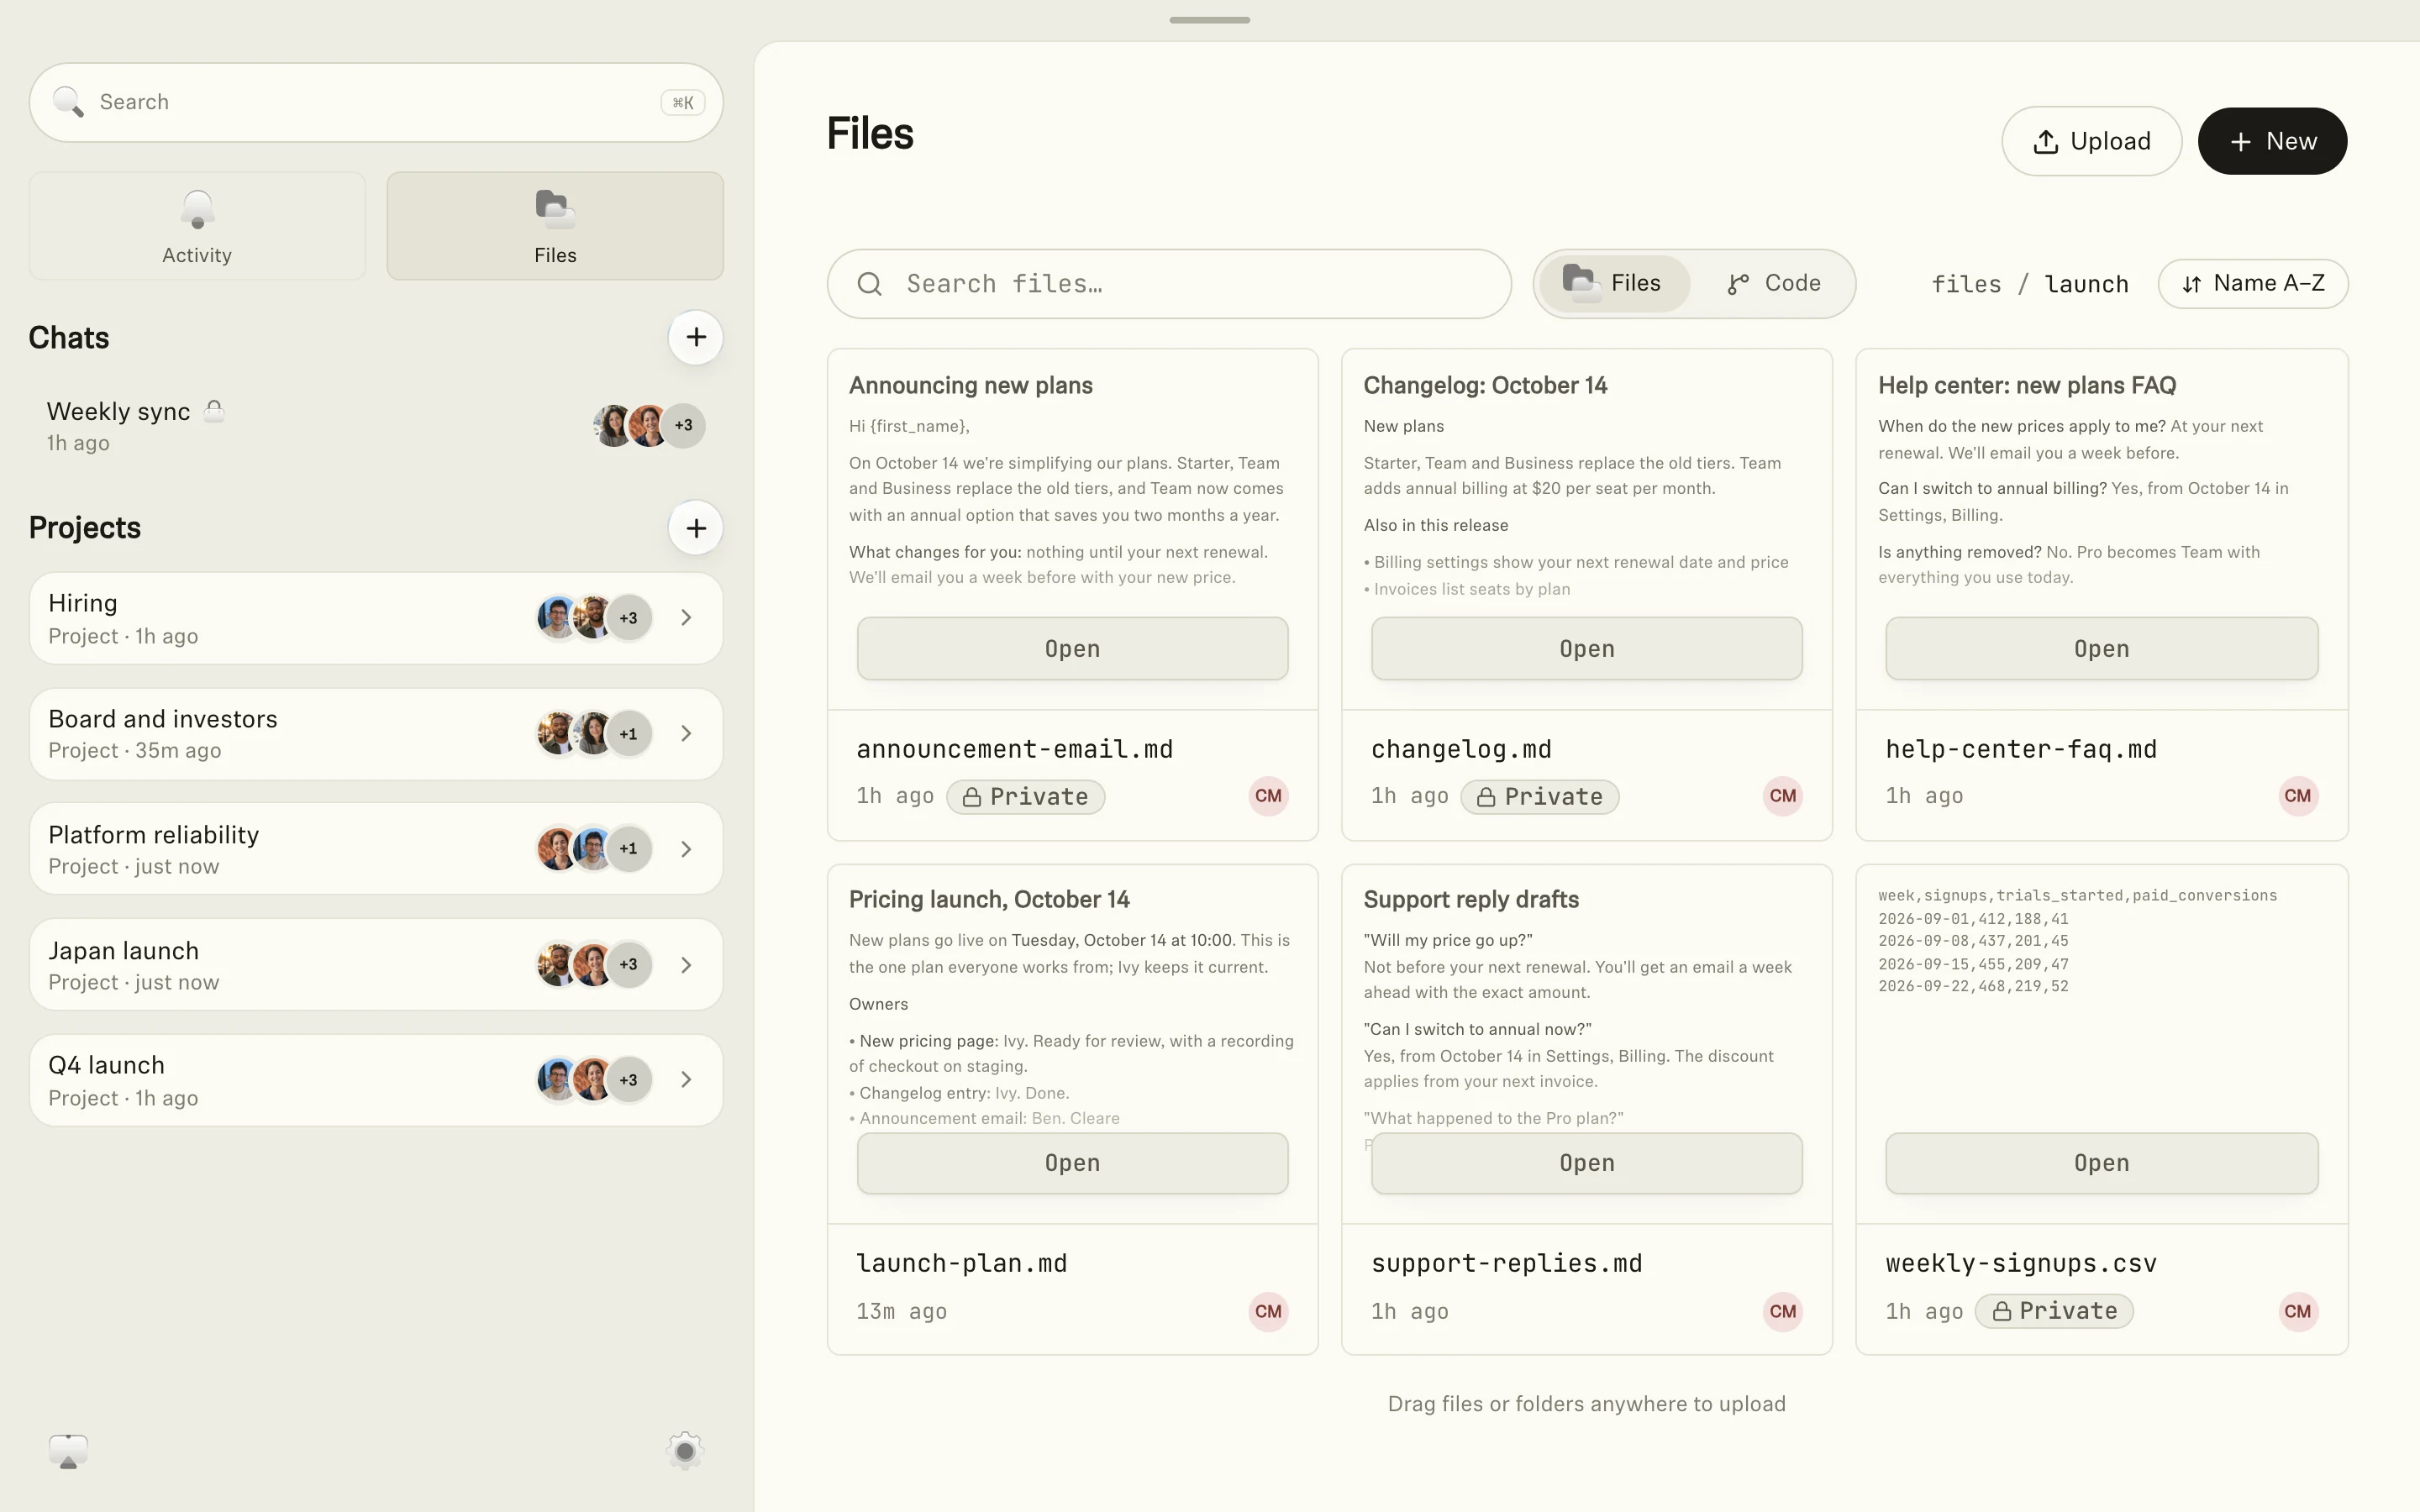Image resolution: width=2420 pixels, height=1512 pixels.
Task: Click CM avatar on support-replies.md card
Action: [x=1782, y=1311]
